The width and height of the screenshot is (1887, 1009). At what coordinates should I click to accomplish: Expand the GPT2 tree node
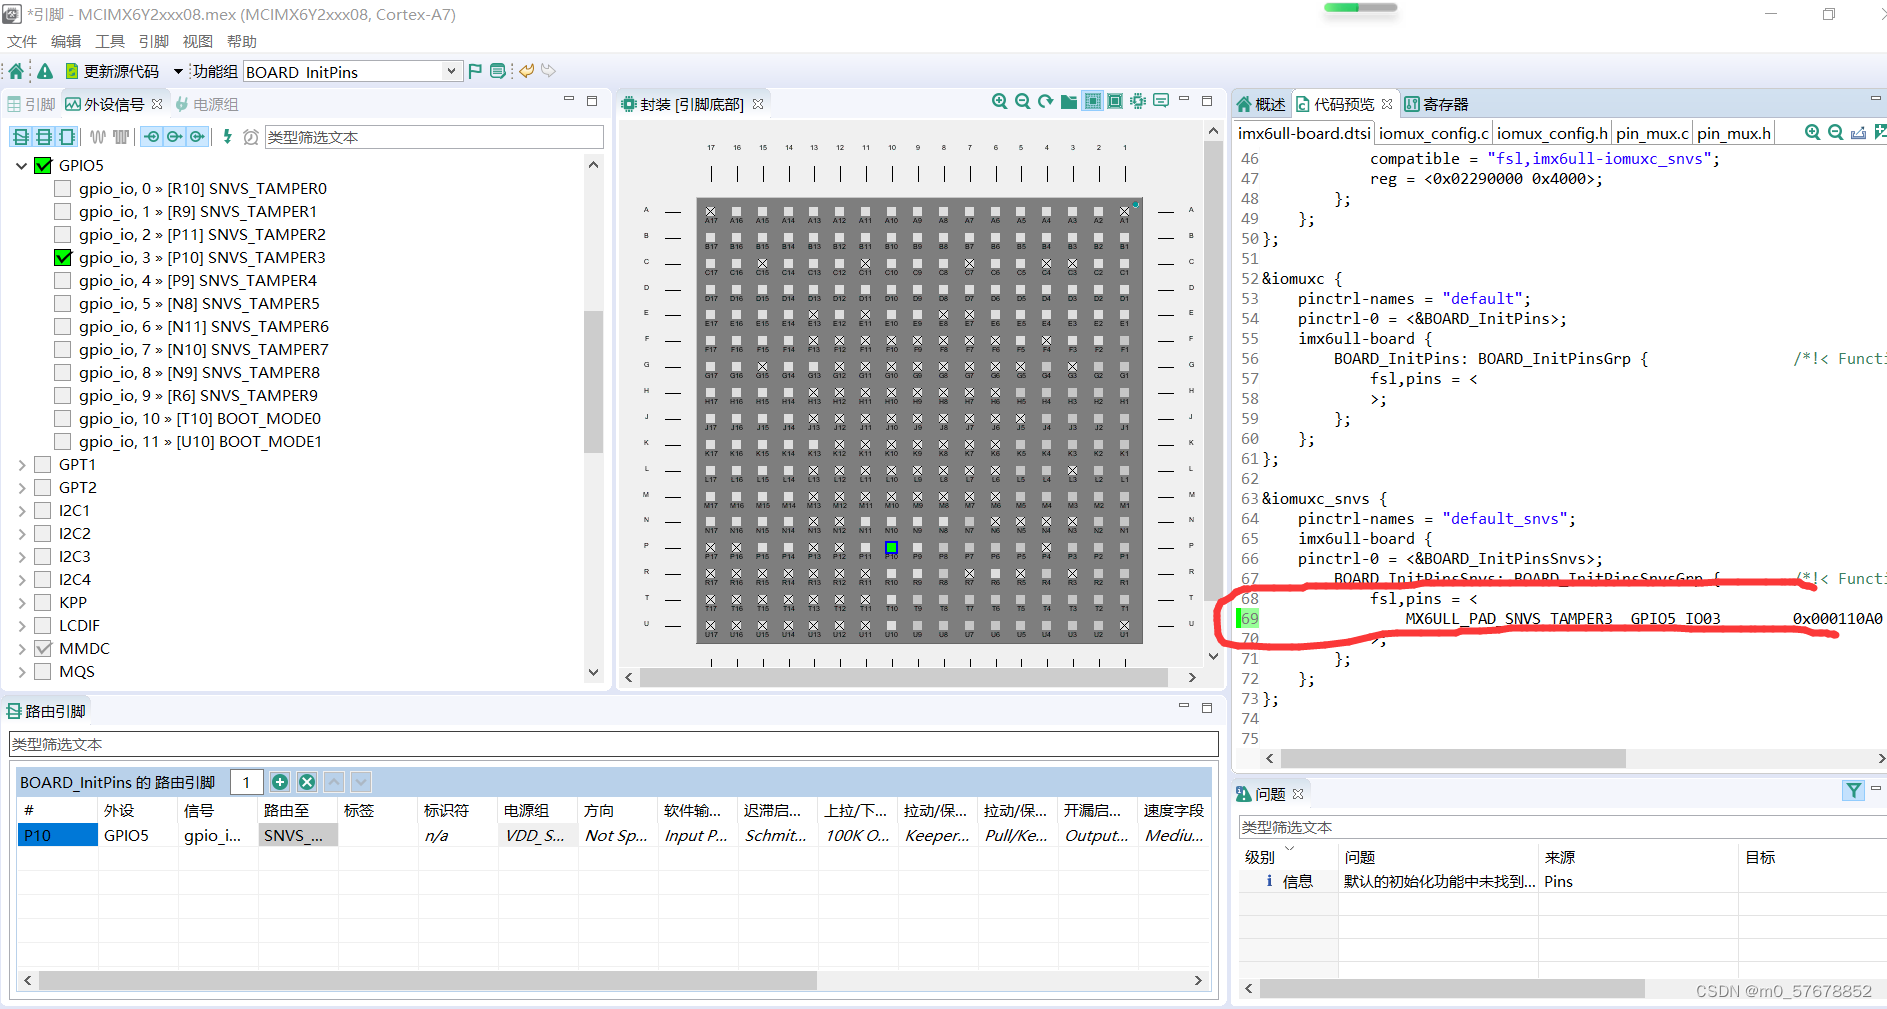point(21,487)
